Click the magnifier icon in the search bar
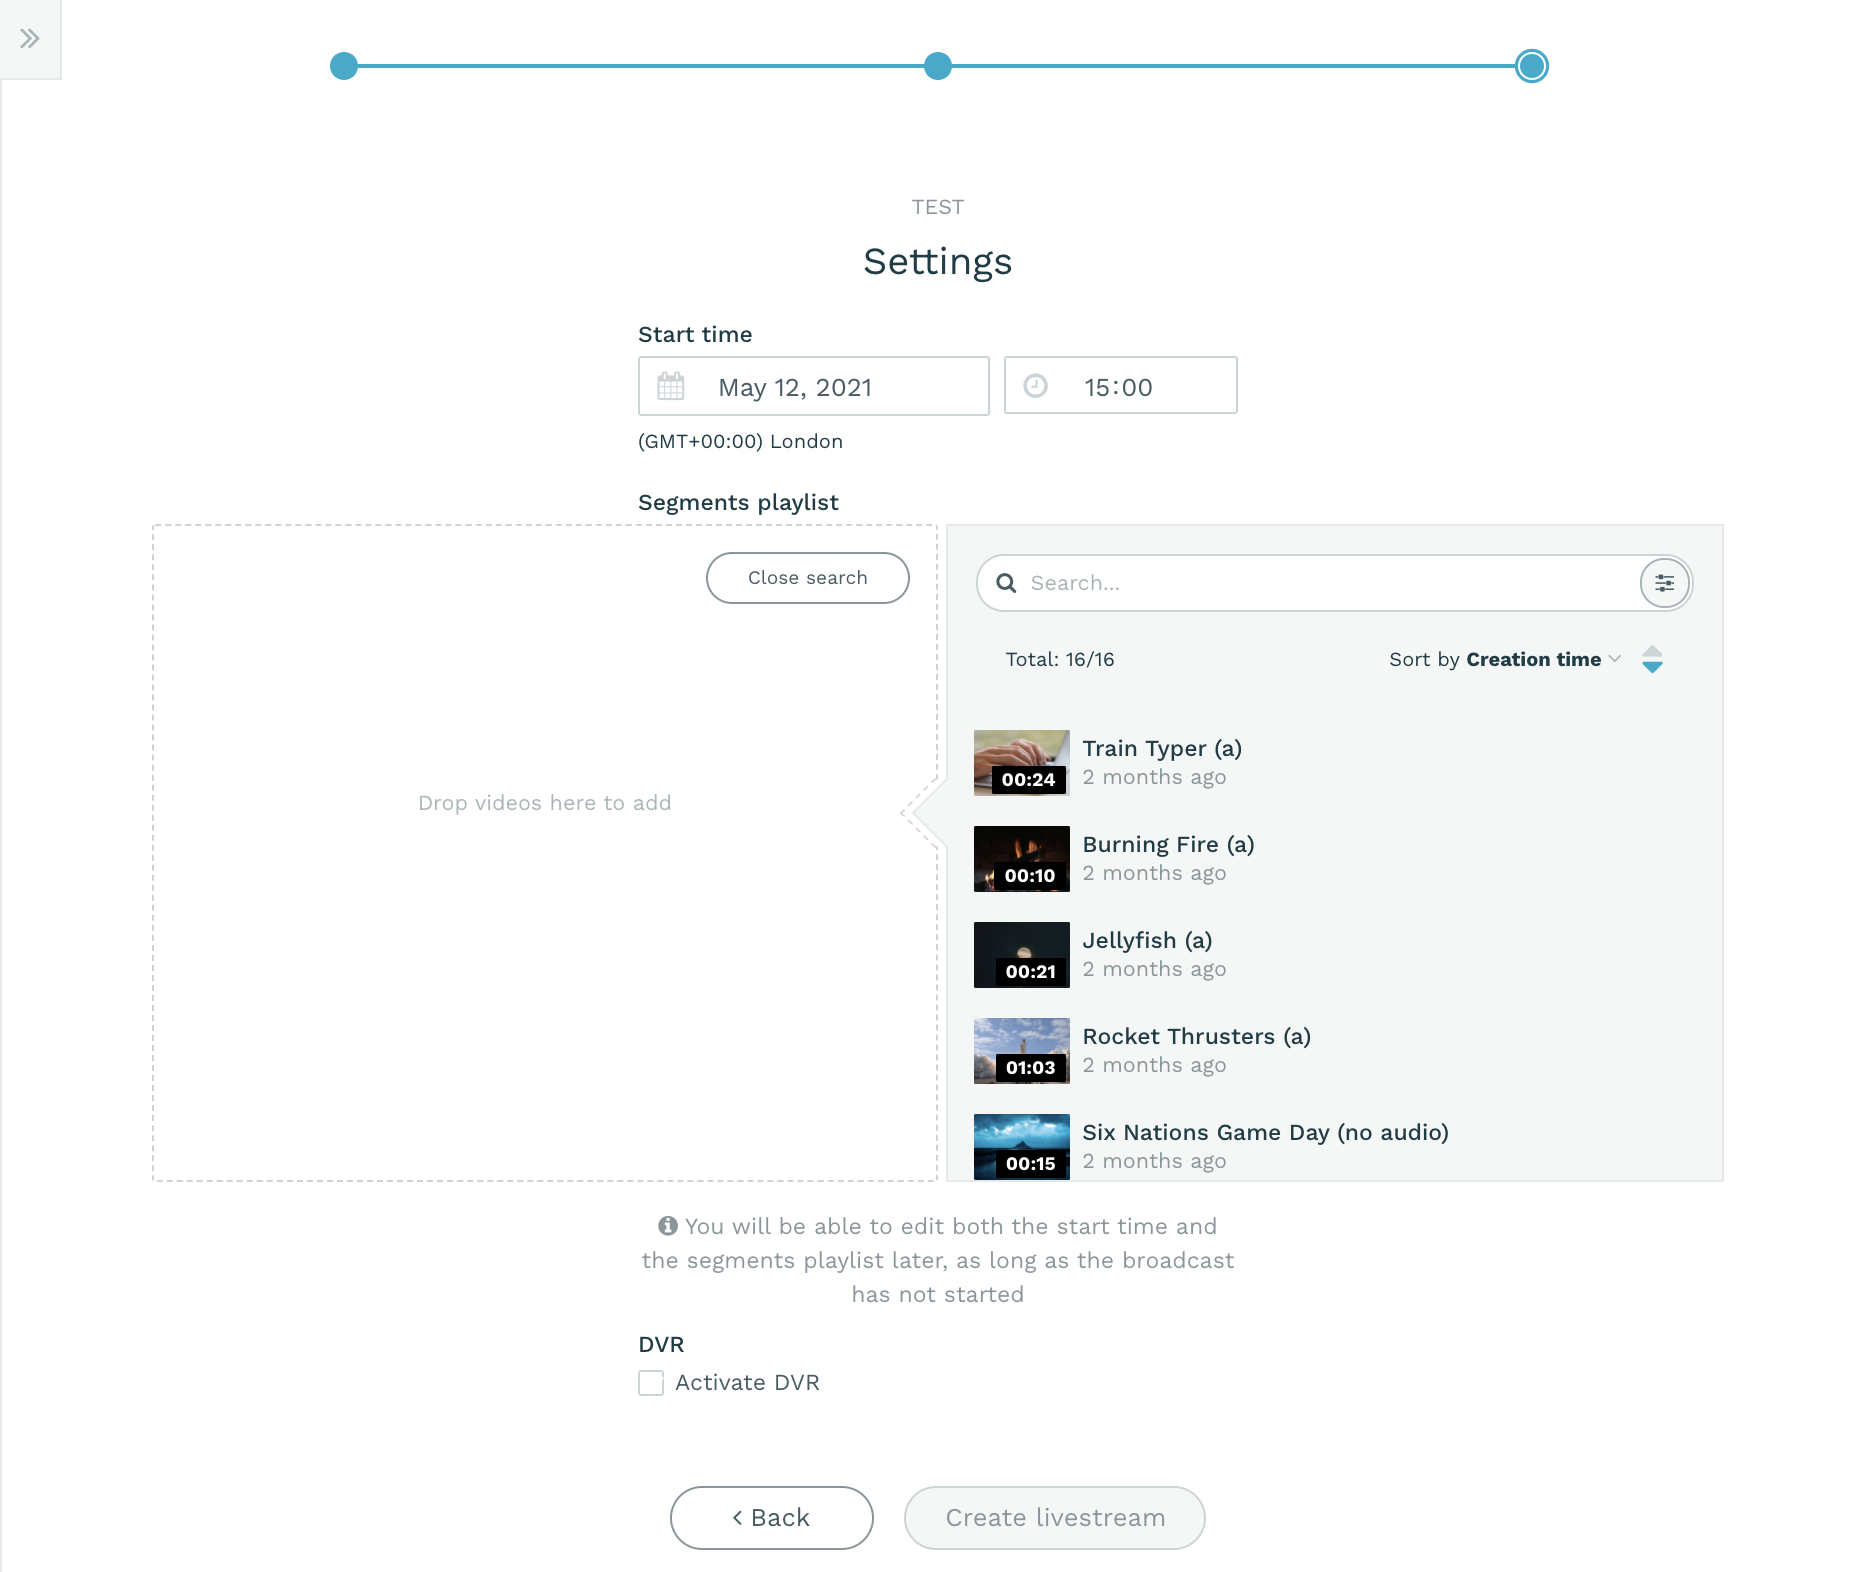 point(1006,582)
